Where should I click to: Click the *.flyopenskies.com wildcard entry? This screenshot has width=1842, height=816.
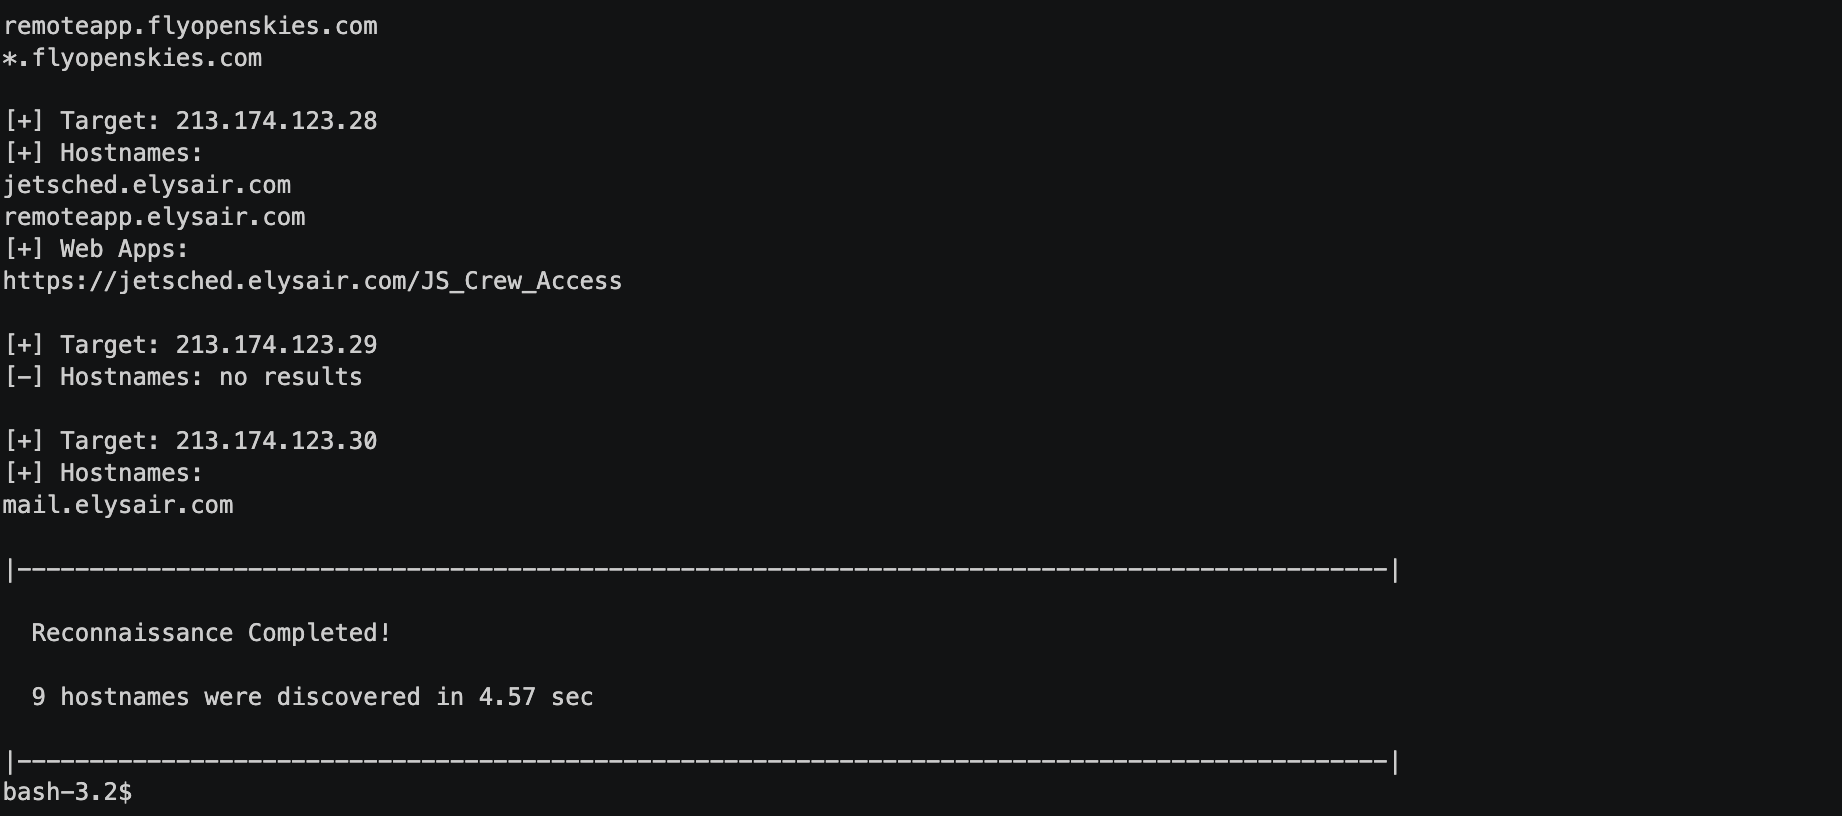tap(133, 58)
